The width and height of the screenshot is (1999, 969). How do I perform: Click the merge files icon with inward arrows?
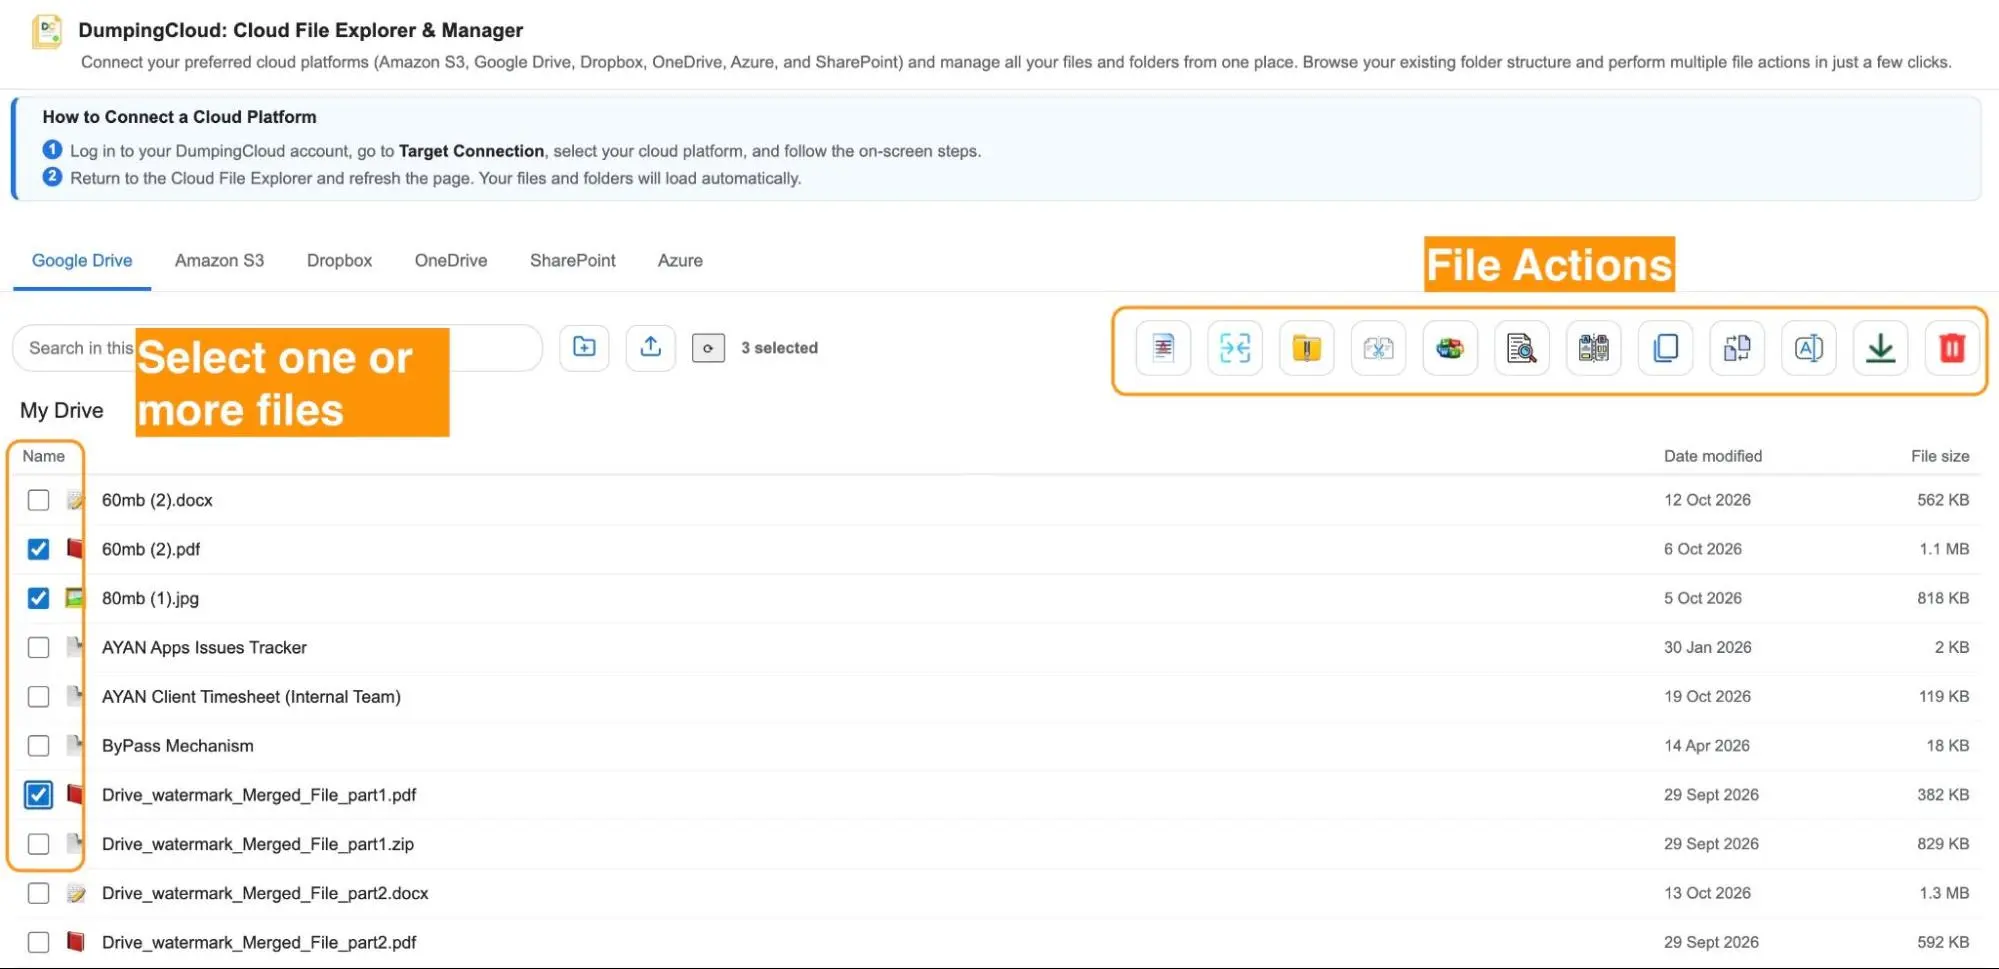point(1235,348)
